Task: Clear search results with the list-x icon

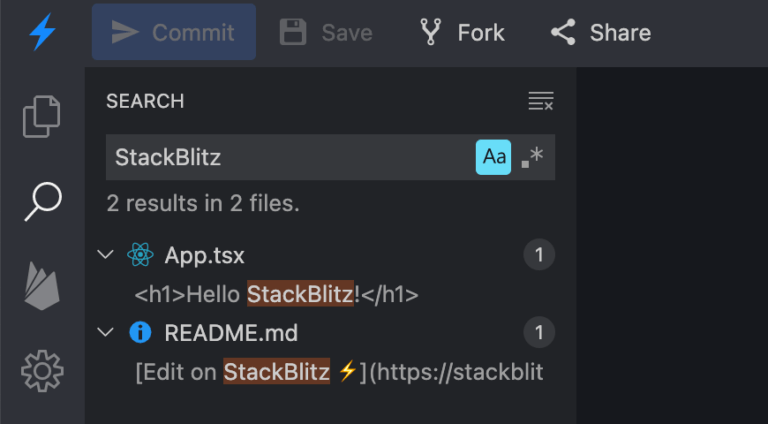Action: 541,101
